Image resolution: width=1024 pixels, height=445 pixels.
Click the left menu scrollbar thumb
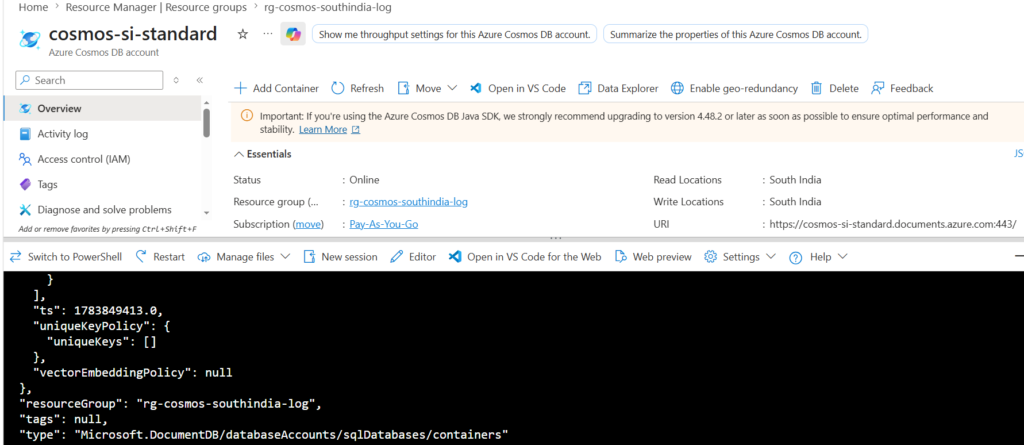click(x=206, y=123)
